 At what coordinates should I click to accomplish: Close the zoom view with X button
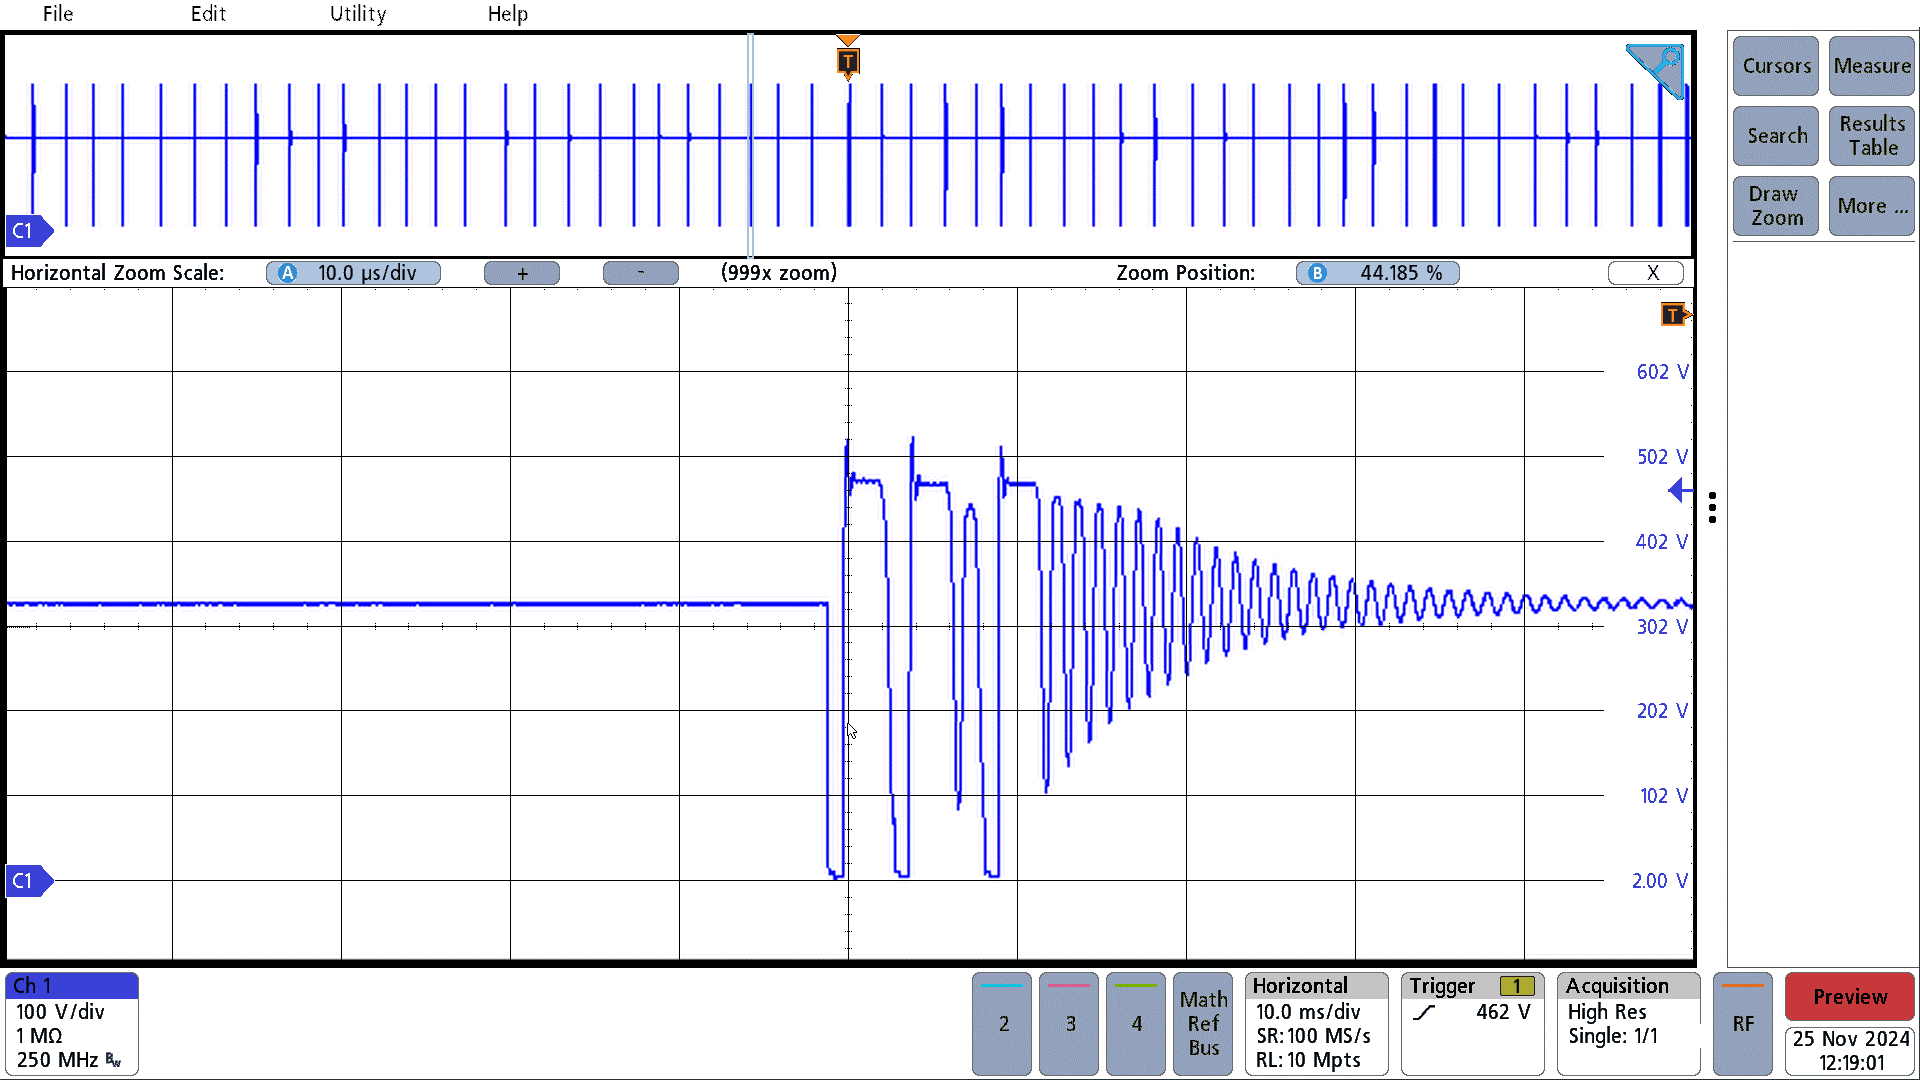click(1646, 273)
